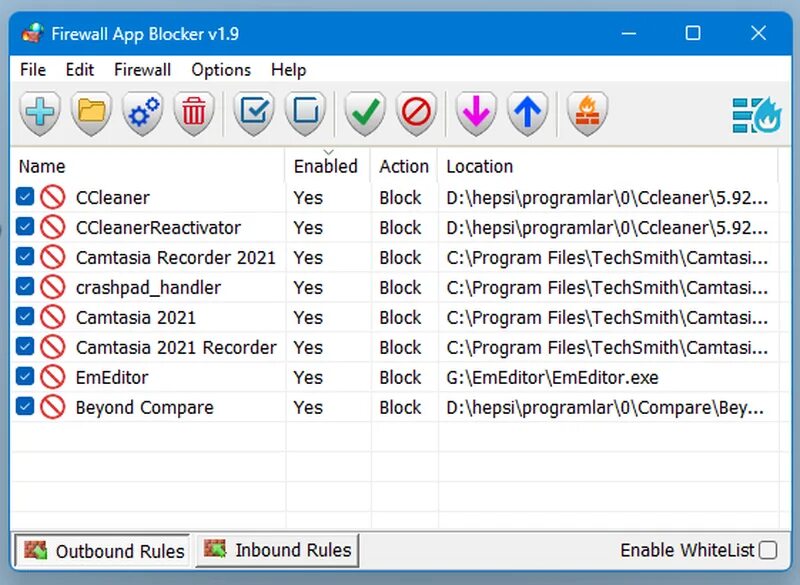Select the Beyond Compare rule name
This screenshot has height=585, width=800.
[145, 408]
